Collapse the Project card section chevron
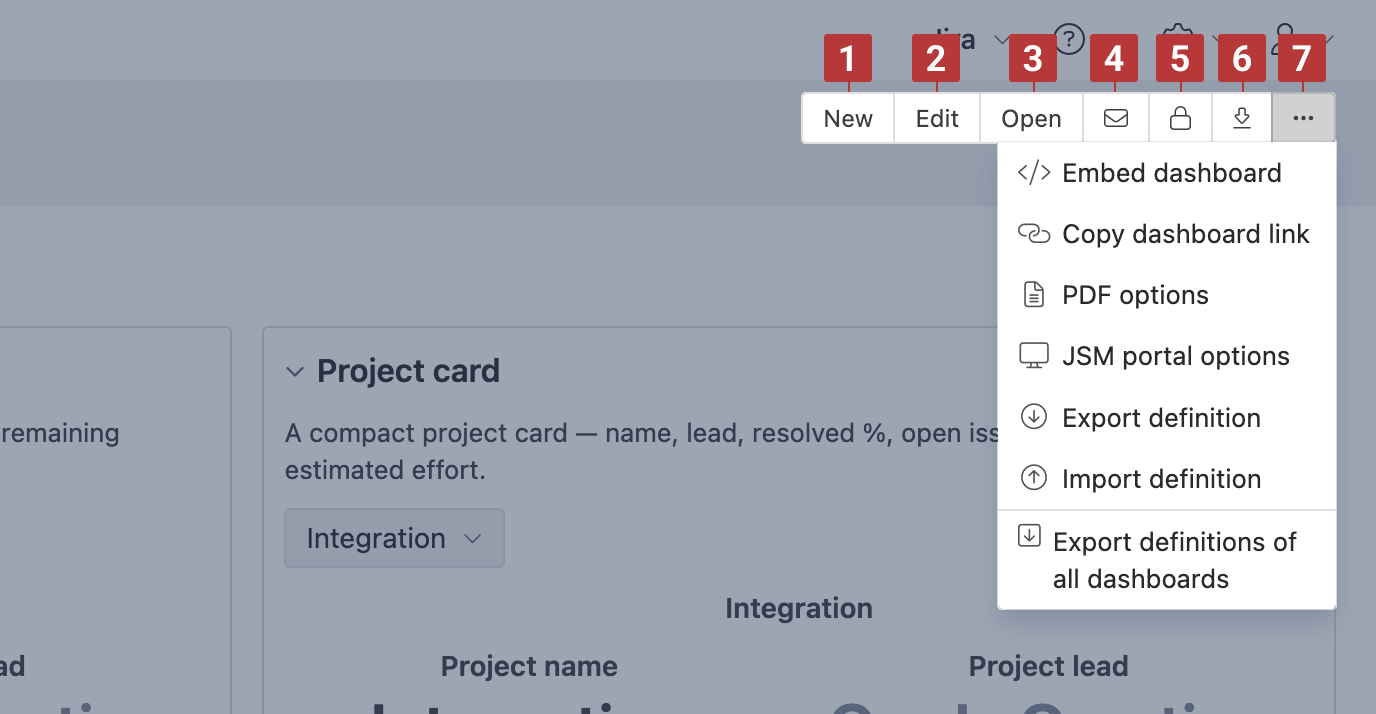The width and height of the screenshot is (1376, 714). pyautogui.click(x=294, y=372)
